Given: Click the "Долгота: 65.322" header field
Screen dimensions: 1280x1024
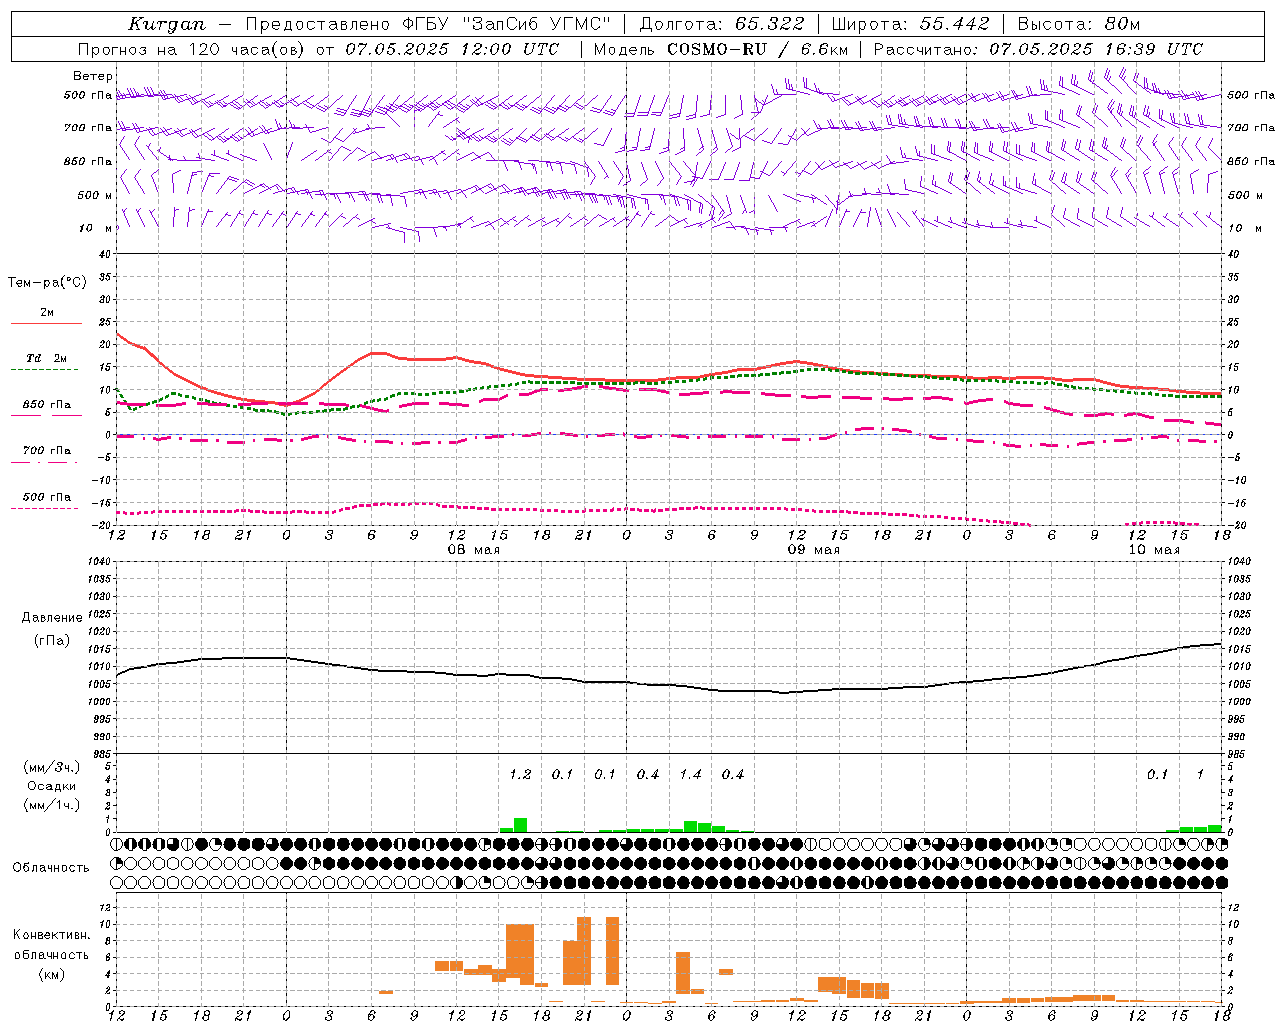Looking at the screenshot, I should coord(721,24).
